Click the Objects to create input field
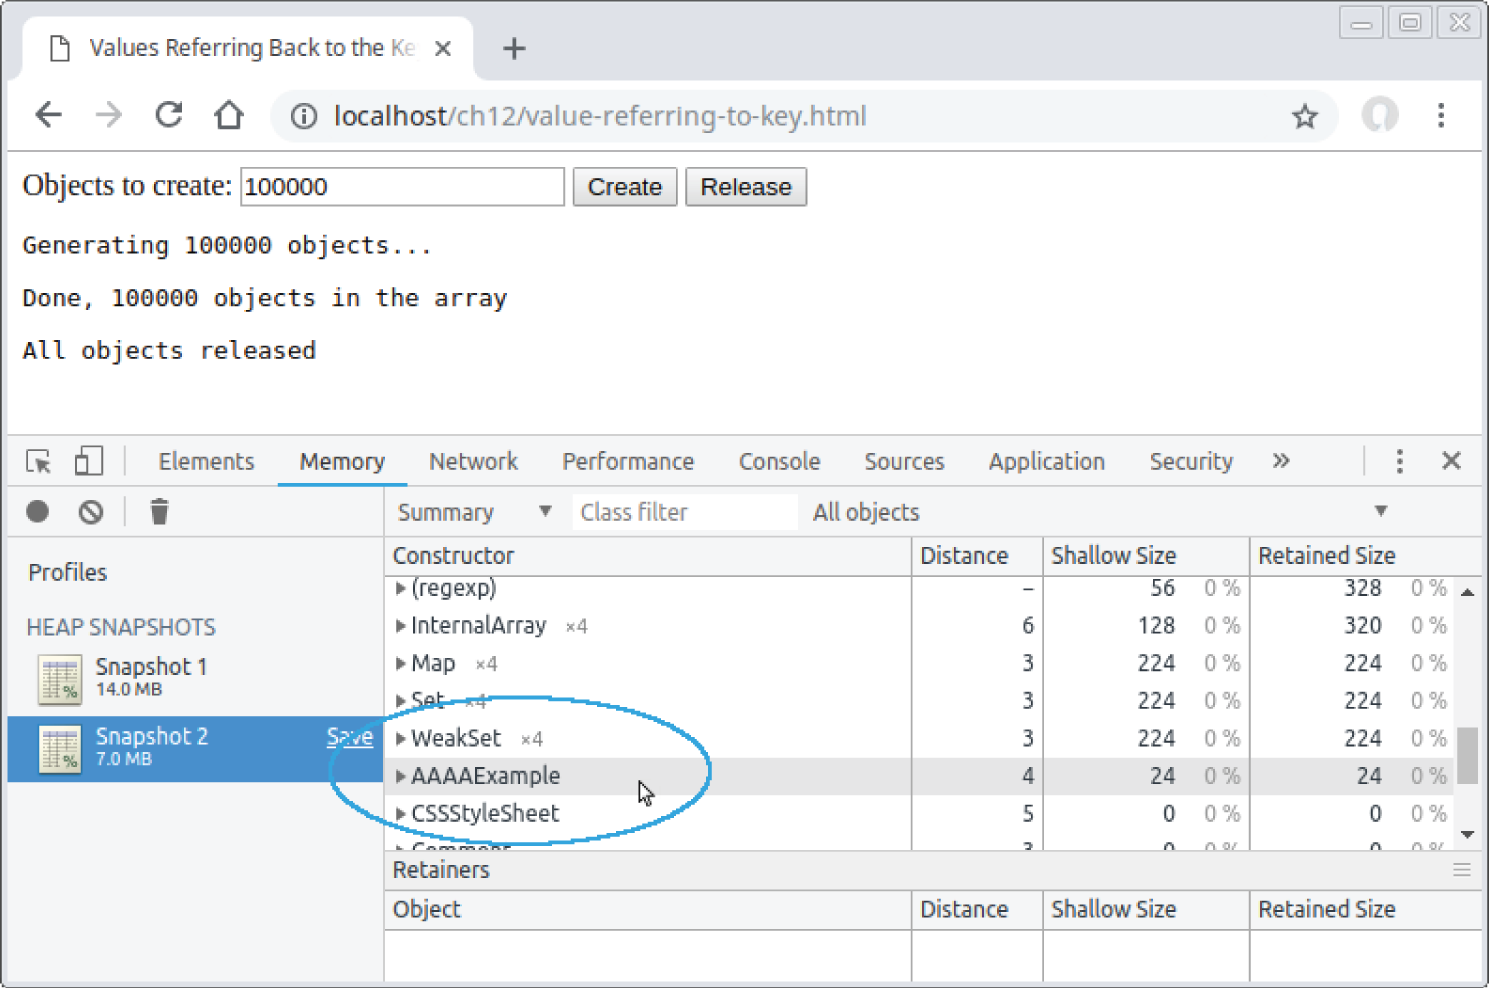Screen dimensions: 1489x988 [401, 186]
